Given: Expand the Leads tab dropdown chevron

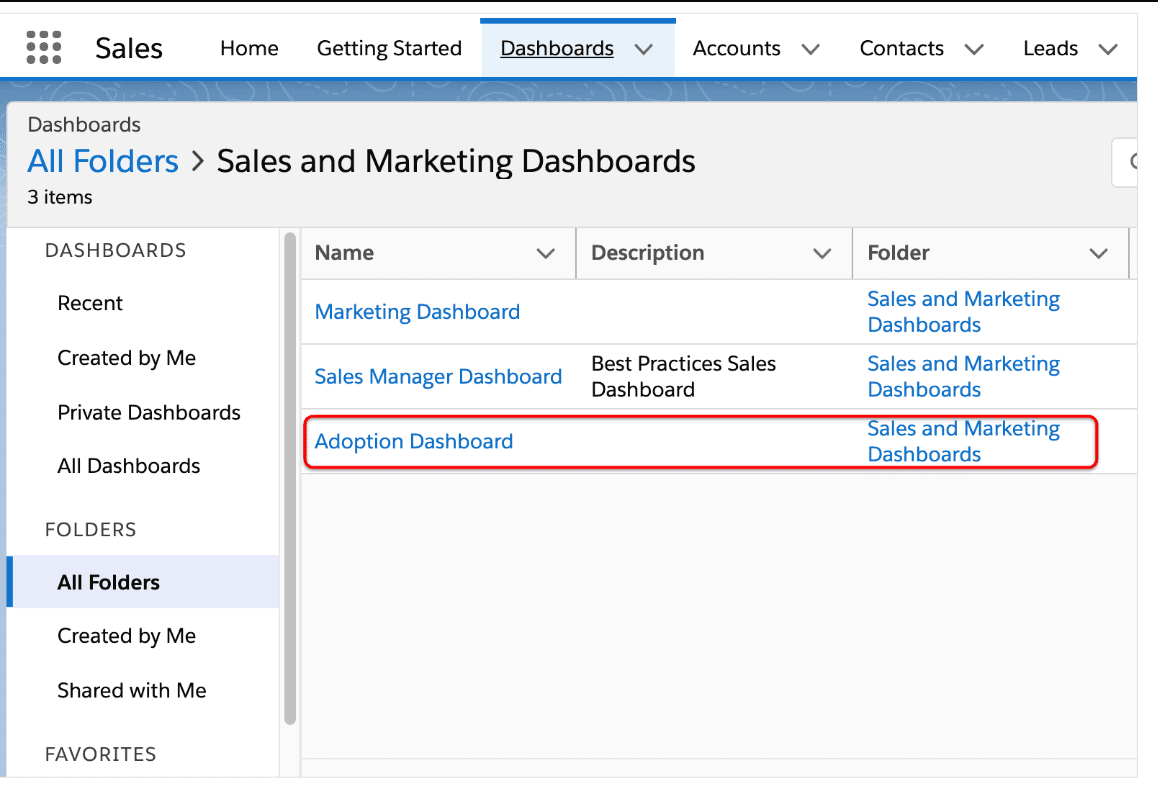Looking at the screenshot, I should click(x=1107, y=49).
